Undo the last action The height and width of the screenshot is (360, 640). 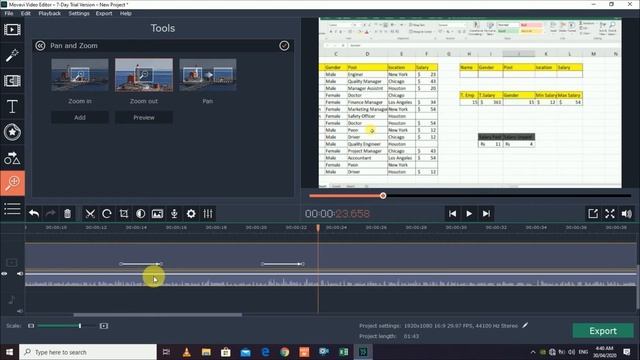(x=34, y=213)
